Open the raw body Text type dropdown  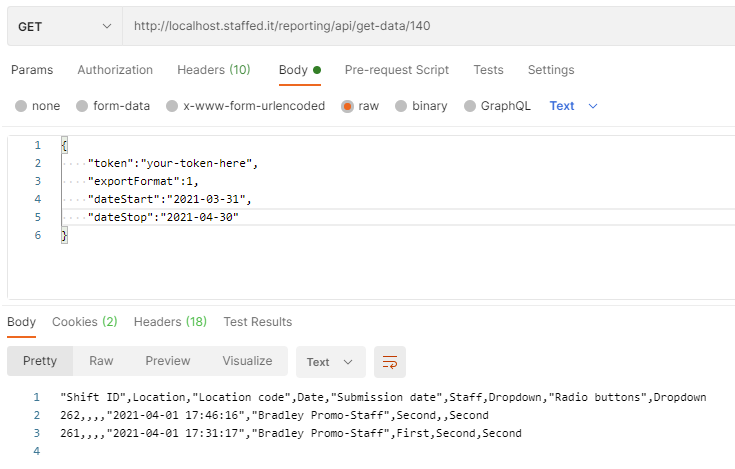pyautogui.click(x=573, y=106)
